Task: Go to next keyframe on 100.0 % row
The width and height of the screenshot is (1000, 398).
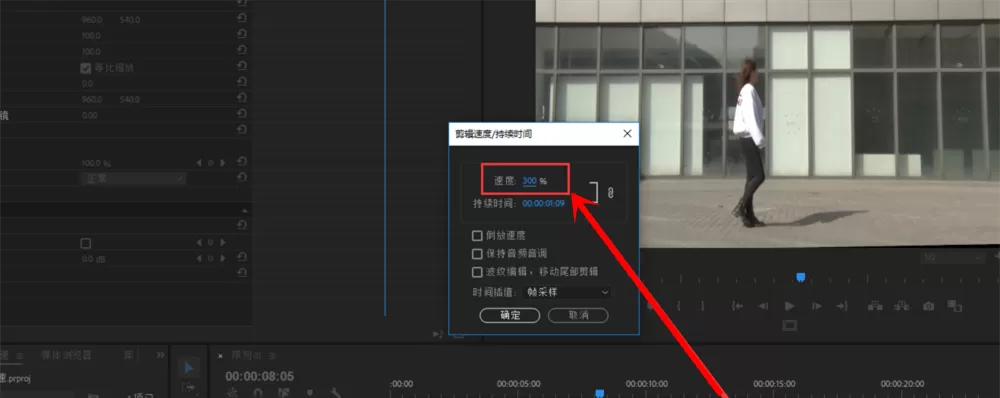Action: click(223, 163)
